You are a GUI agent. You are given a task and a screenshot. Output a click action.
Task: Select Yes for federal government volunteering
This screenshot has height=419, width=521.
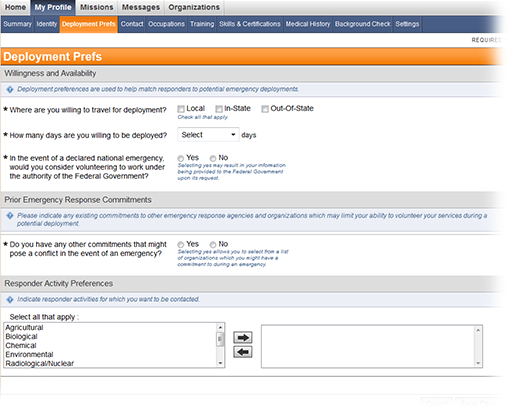[181, 158]
